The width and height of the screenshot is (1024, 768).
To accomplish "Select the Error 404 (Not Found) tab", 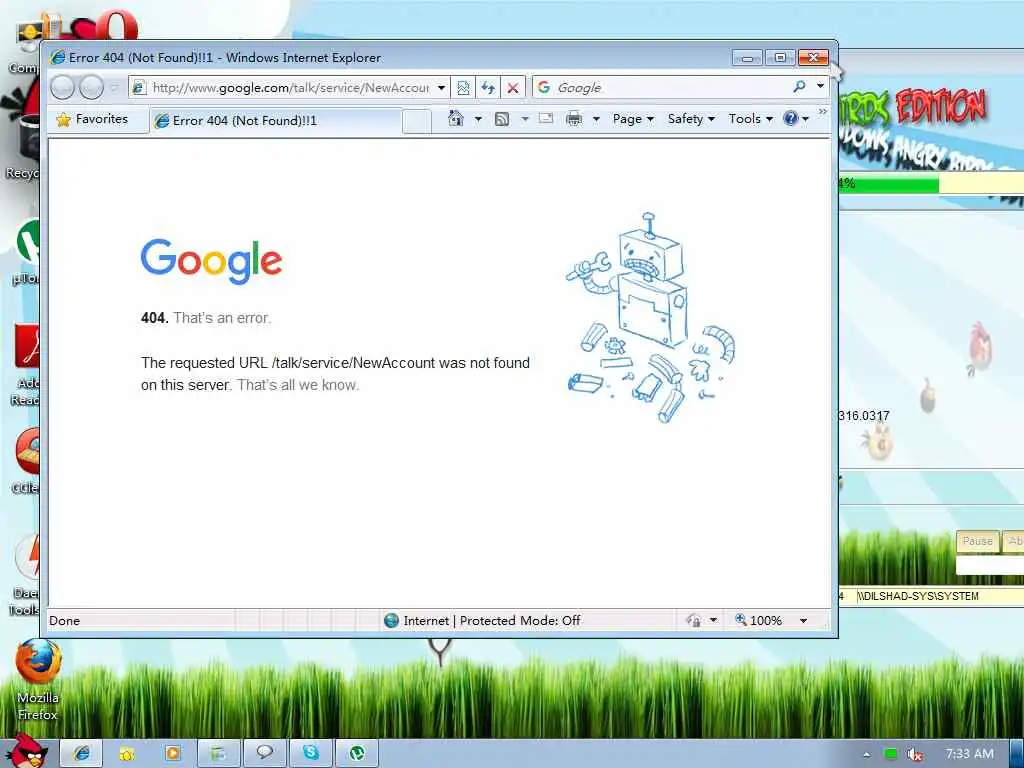I will click(x=275, y=121).
